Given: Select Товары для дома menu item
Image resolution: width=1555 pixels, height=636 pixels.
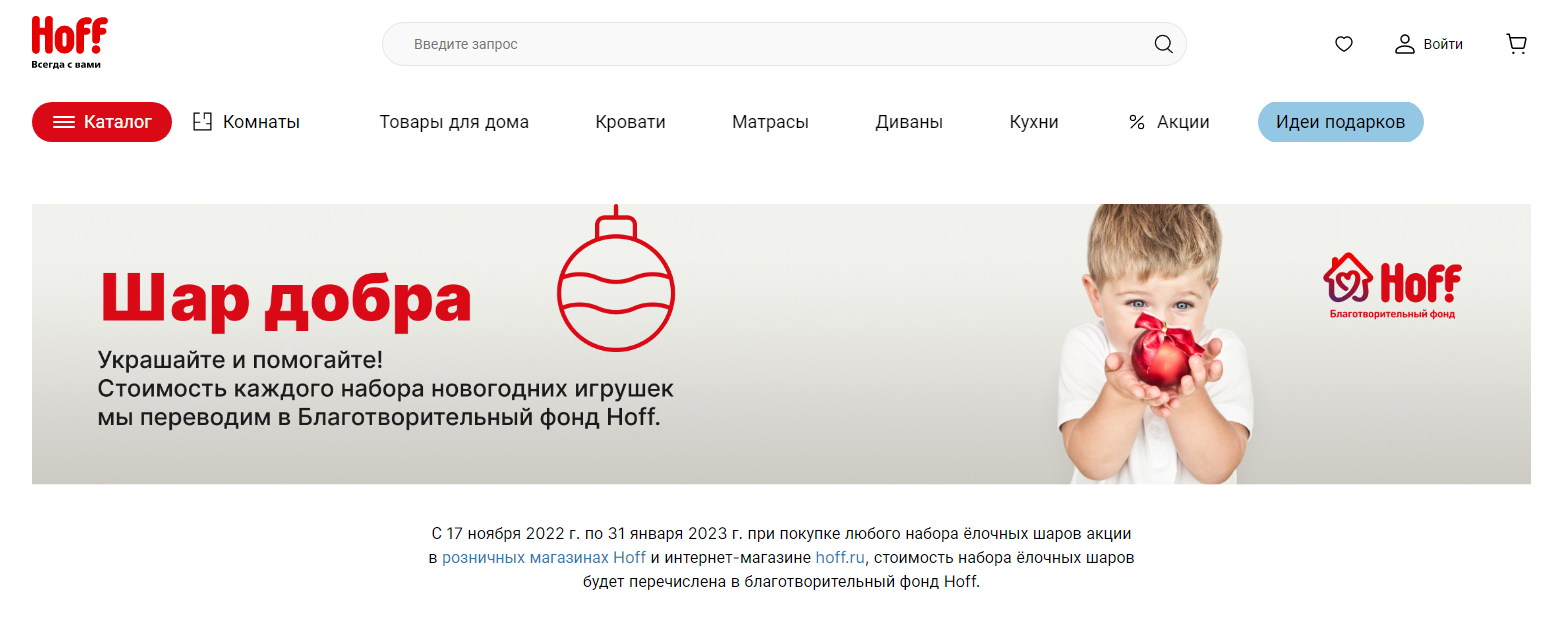Looking at the screenshot, I should pyautogui.click(x=454, y=122).
